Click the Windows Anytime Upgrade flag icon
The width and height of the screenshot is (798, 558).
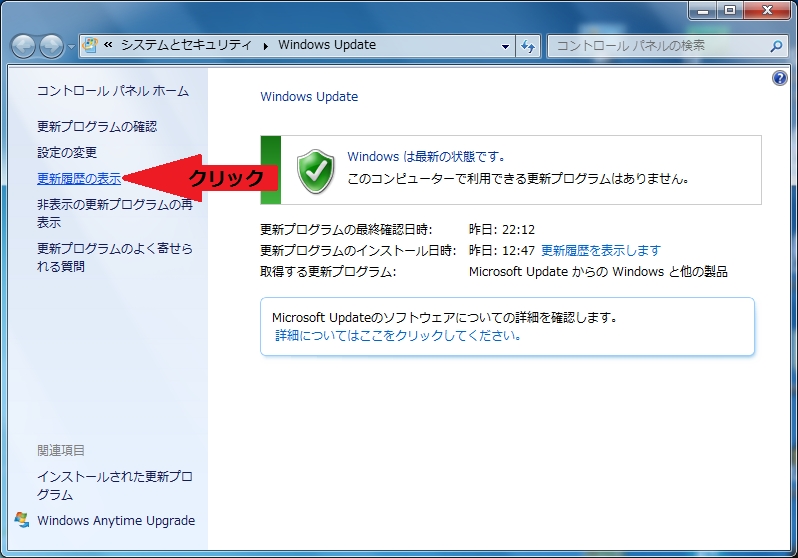tap(21, 520)
